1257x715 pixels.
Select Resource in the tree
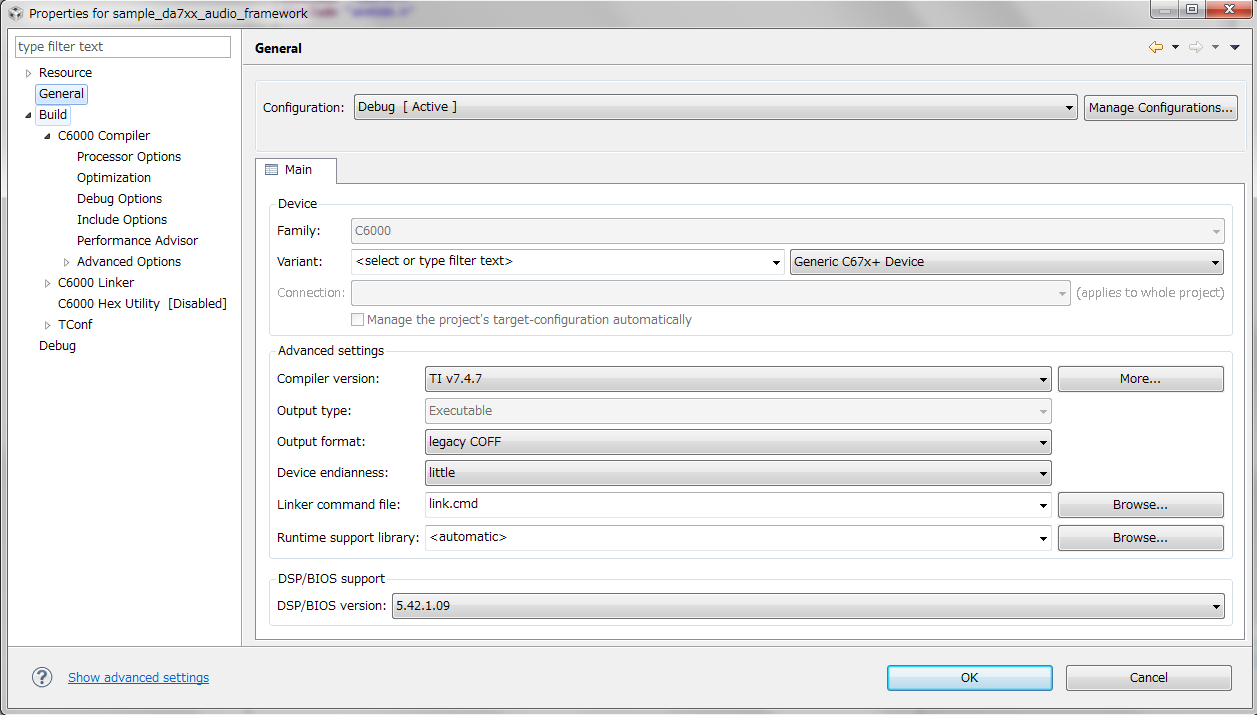[x=65, y=73]
